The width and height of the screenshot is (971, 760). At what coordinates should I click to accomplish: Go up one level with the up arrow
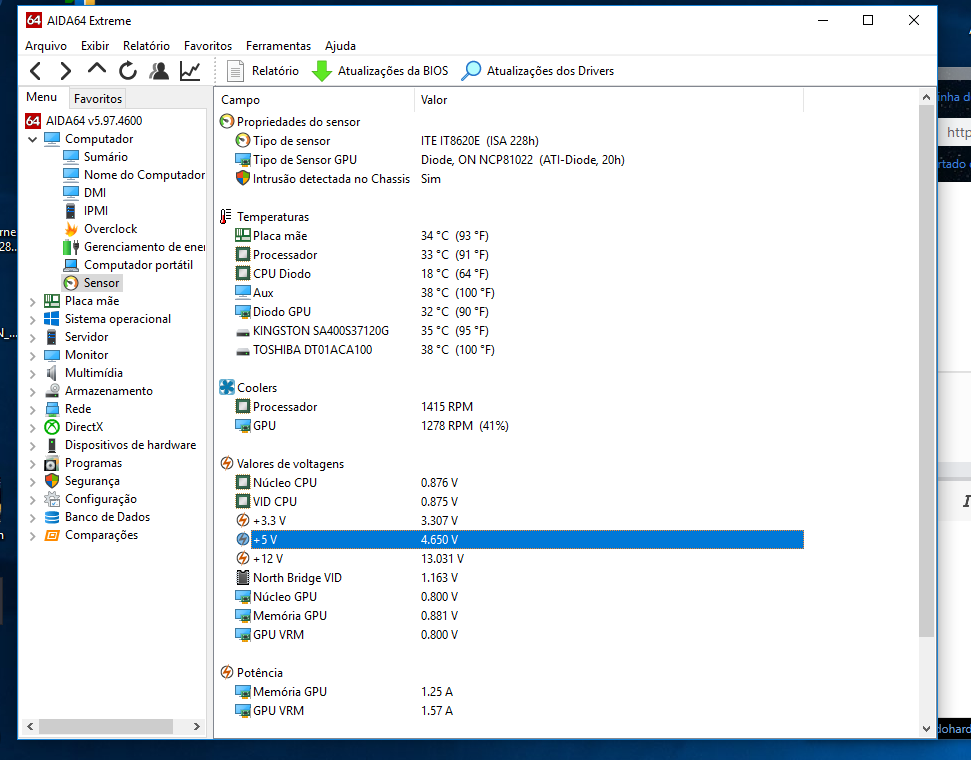coord(97,70)
